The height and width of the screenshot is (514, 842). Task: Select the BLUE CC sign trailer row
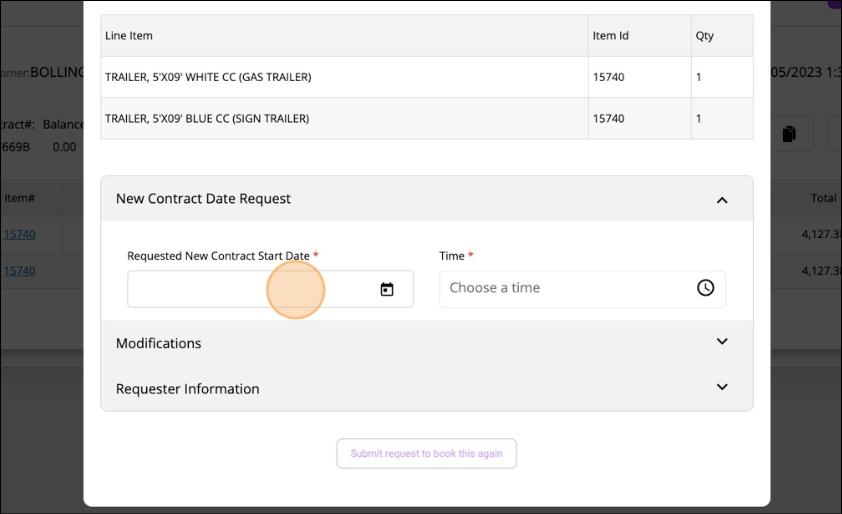point(207,118)
